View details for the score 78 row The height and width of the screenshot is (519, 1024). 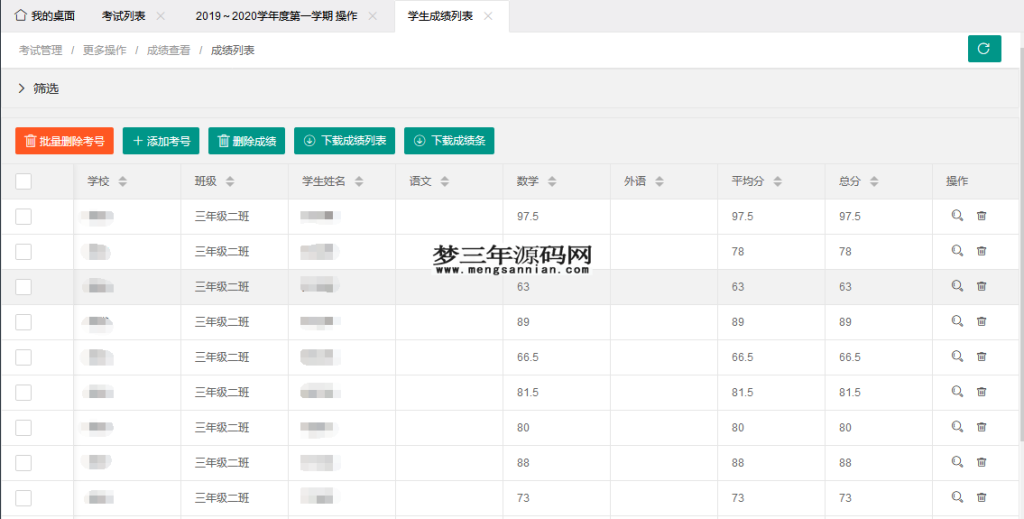[x=957, y=251]
